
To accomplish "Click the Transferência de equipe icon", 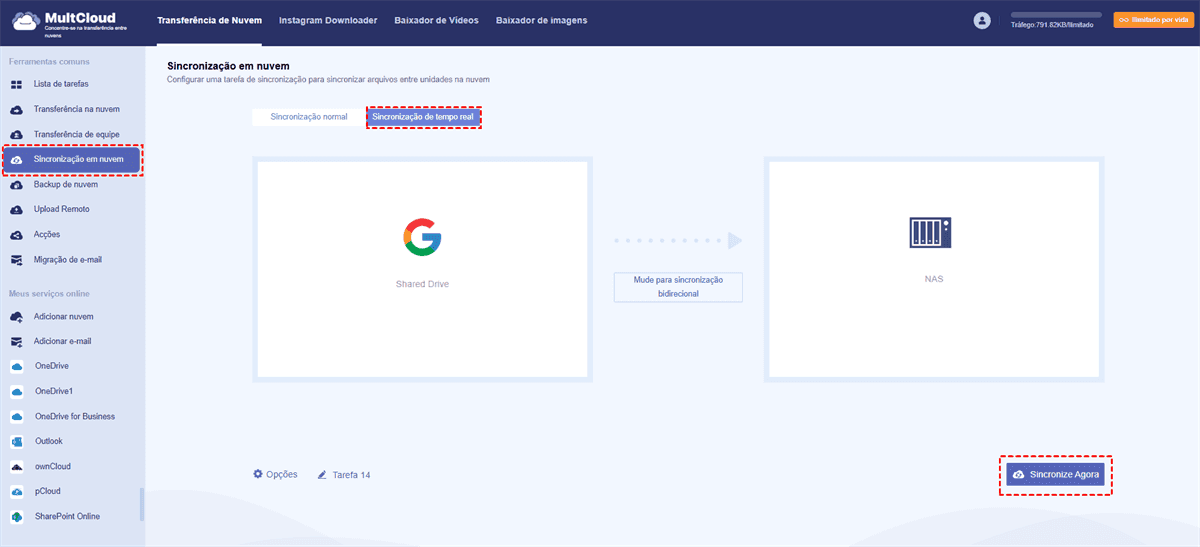I will (16, 134).
